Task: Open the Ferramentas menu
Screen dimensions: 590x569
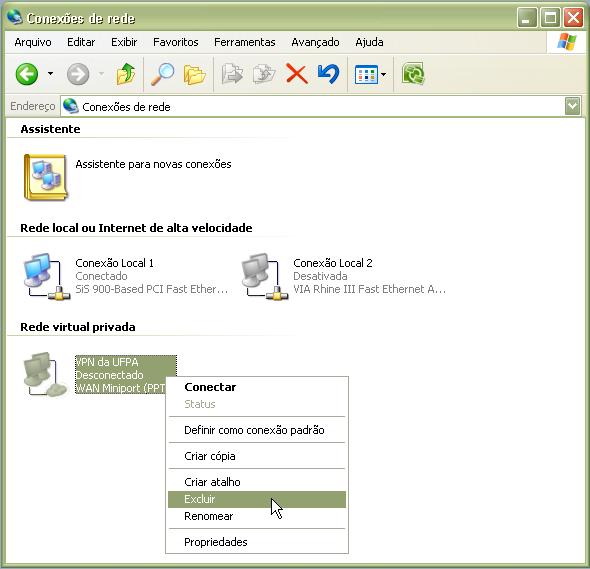Action: (x=245, y=42)
